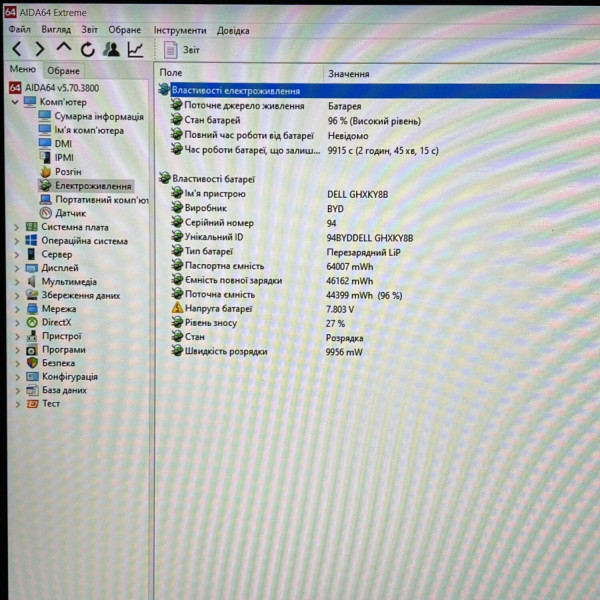Click the Розгін flame icon
The height and width of the screenshot is (600, 600).
click(46, 171)
